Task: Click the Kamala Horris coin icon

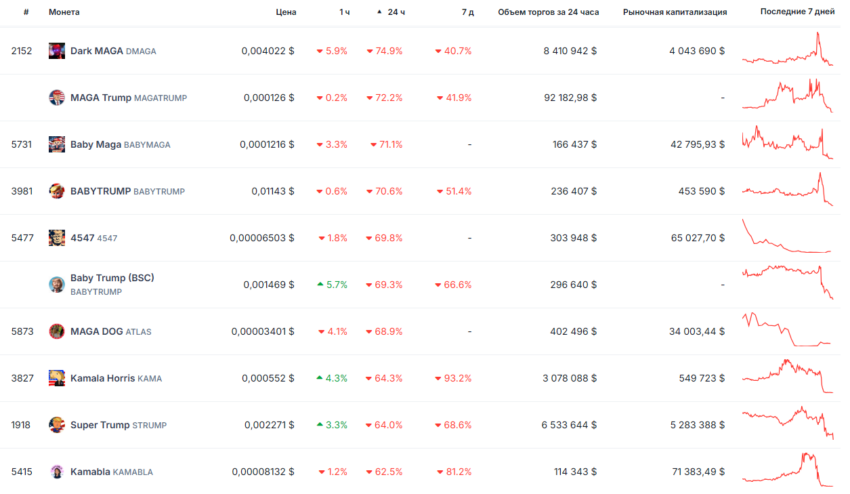Action: tap(56, 378)
